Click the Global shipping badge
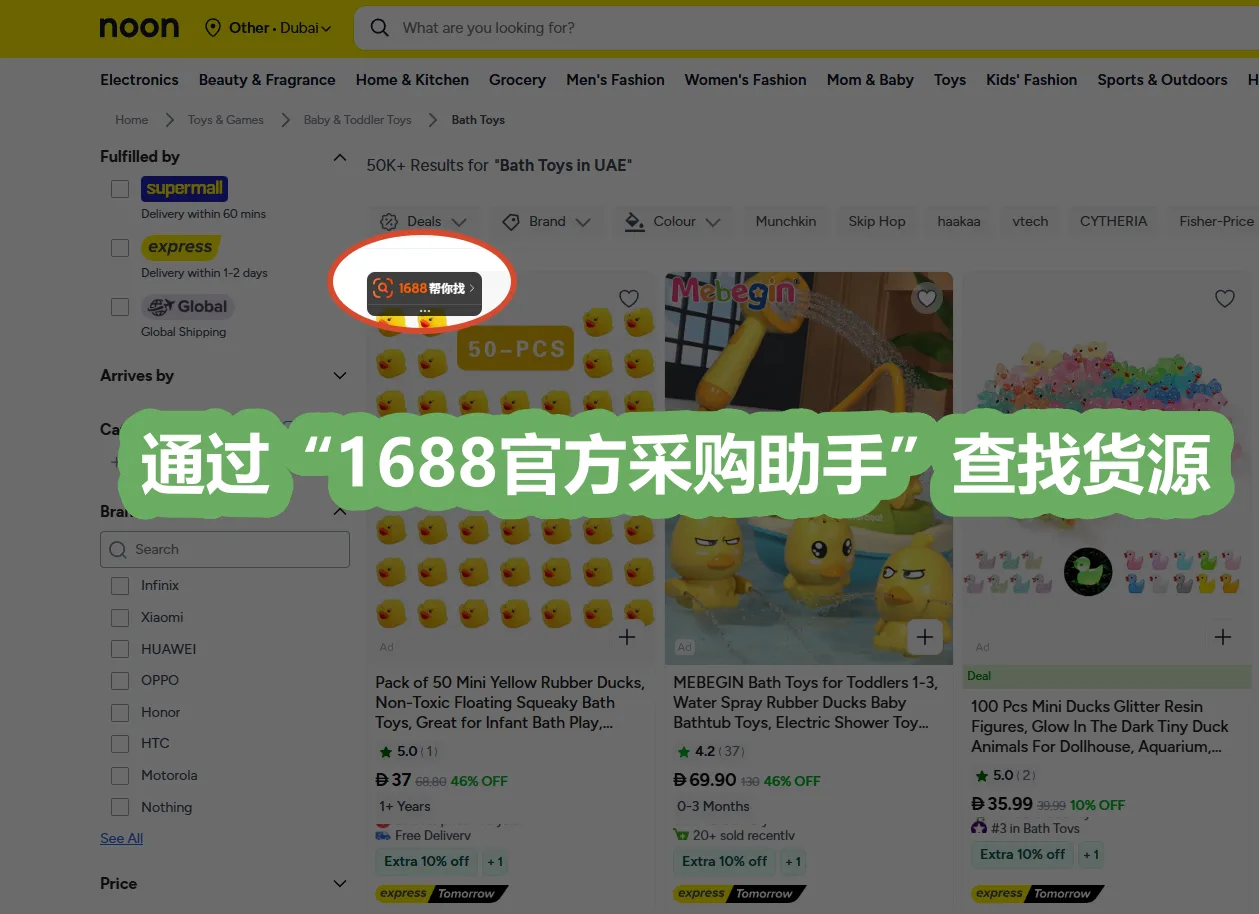 (x=187, y=306)
